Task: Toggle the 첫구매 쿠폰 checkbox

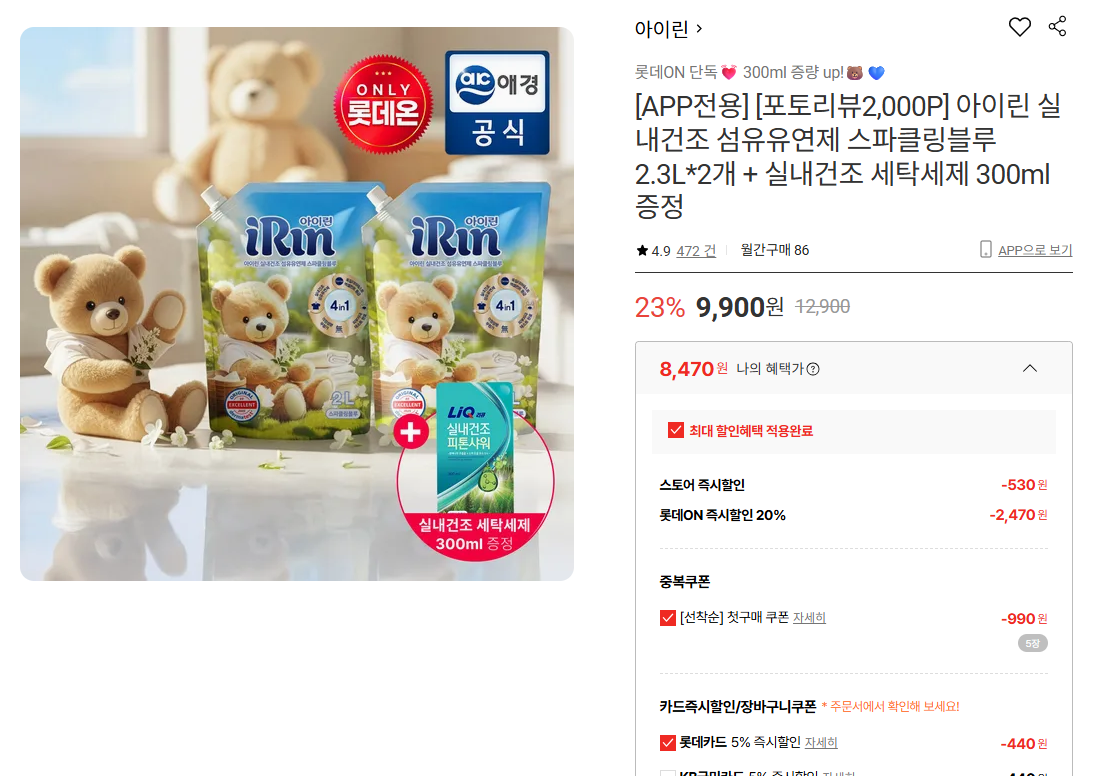Action: [667, 618]
